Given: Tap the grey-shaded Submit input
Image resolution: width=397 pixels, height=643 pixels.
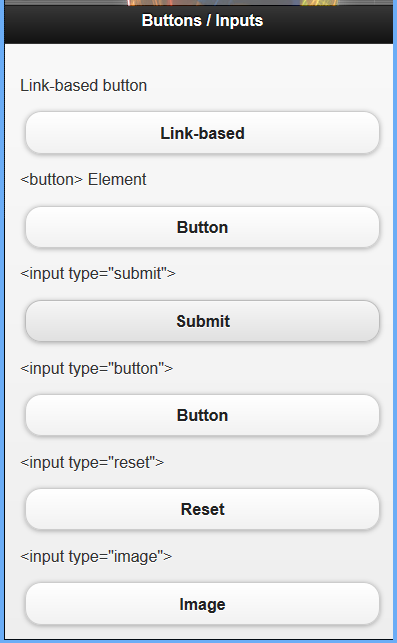Looking at the screenshot, I should [202, 321].
